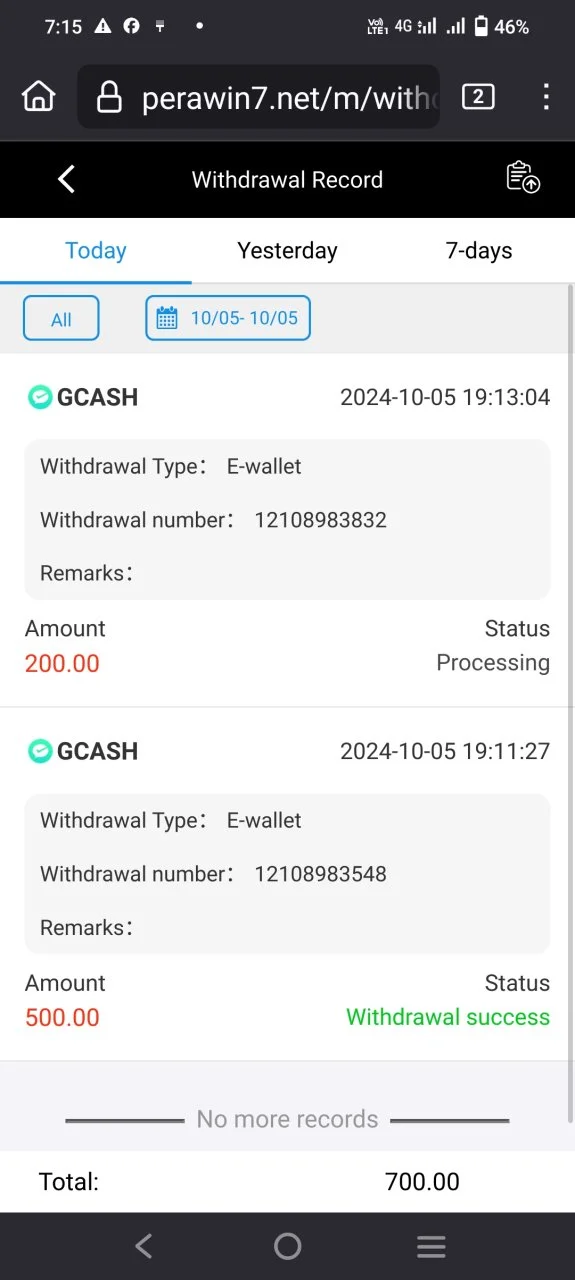
Task: Tap the clipboard upload icon in header
Action: point(523,177)
